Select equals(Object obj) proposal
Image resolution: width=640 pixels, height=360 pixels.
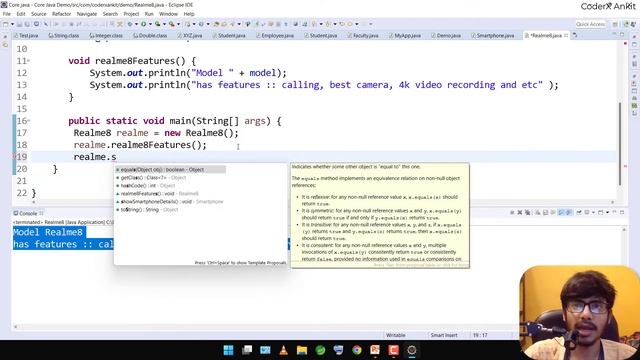(x=170, y=169)
